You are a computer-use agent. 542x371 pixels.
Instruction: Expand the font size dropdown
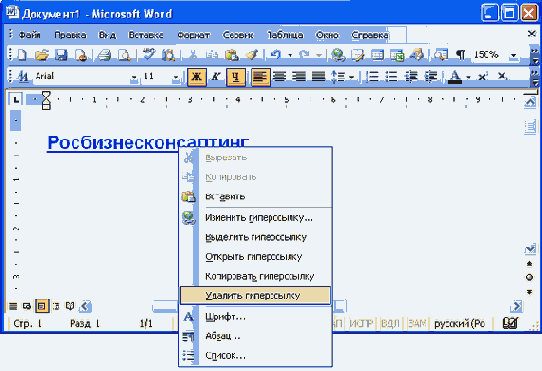coord(176,77)
